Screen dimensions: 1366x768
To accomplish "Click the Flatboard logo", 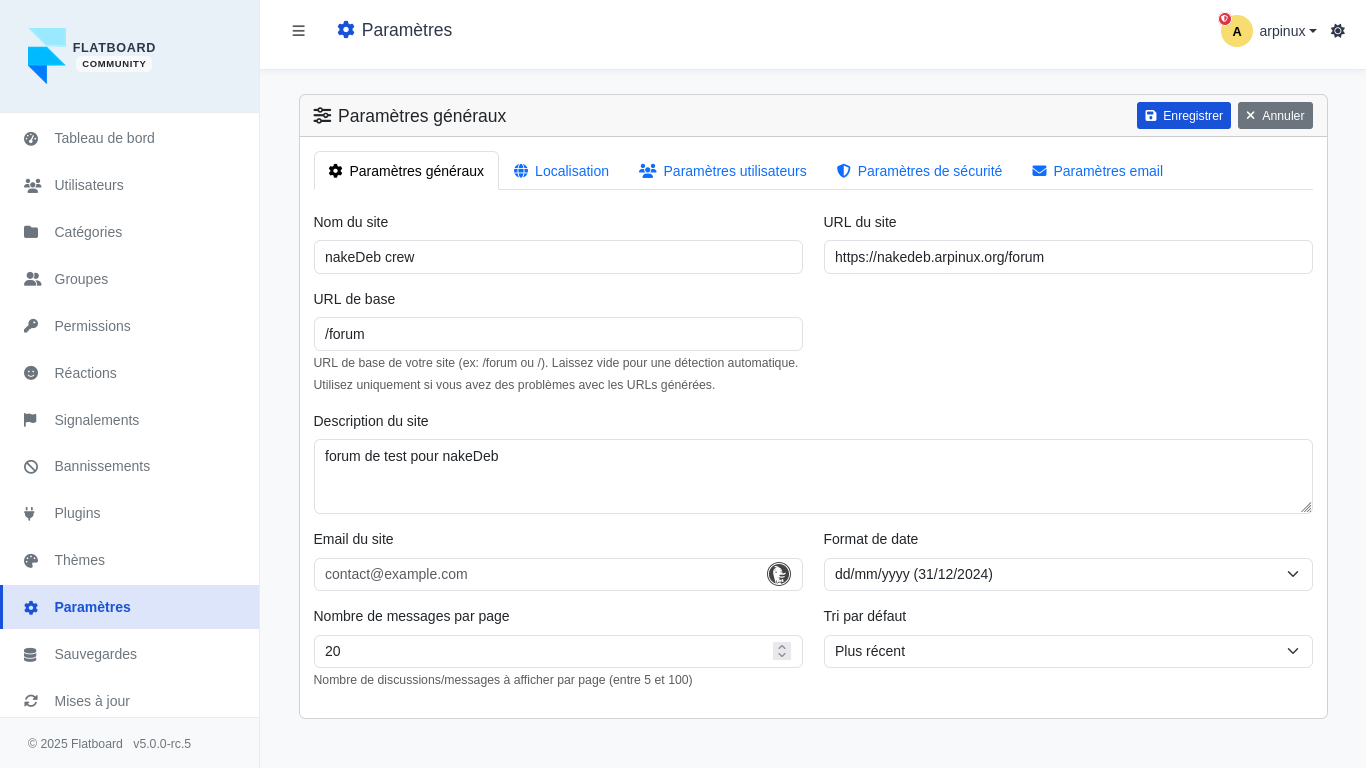I will (91, 56).
